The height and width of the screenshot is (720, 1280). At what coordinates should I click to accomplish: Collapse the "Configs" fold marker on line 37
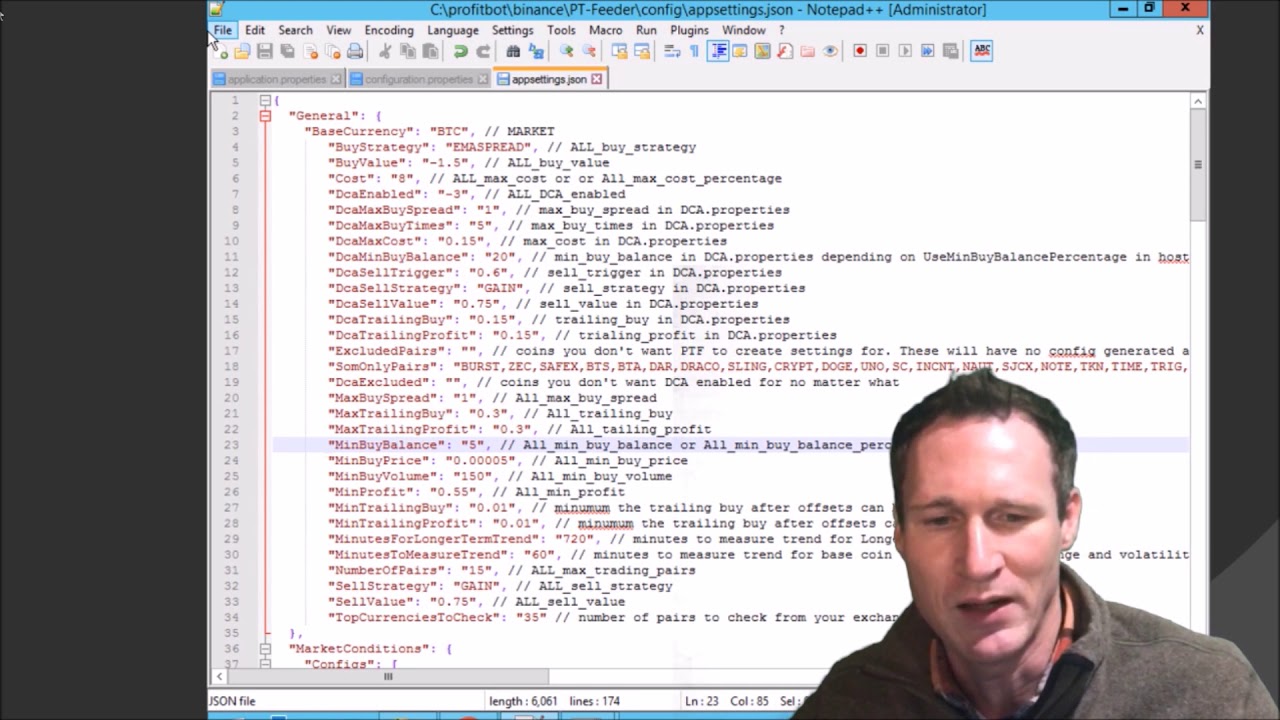[265, 664]
